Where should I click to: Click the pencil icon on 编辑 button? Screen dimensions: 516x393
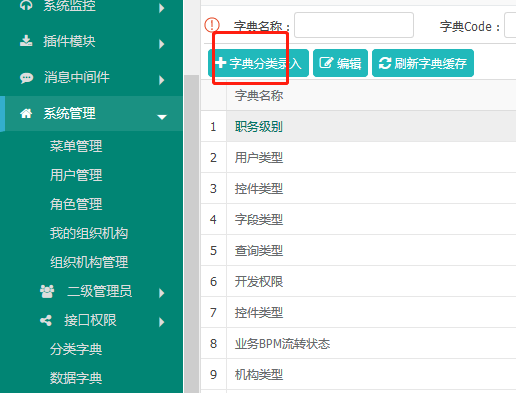(326, 63)
